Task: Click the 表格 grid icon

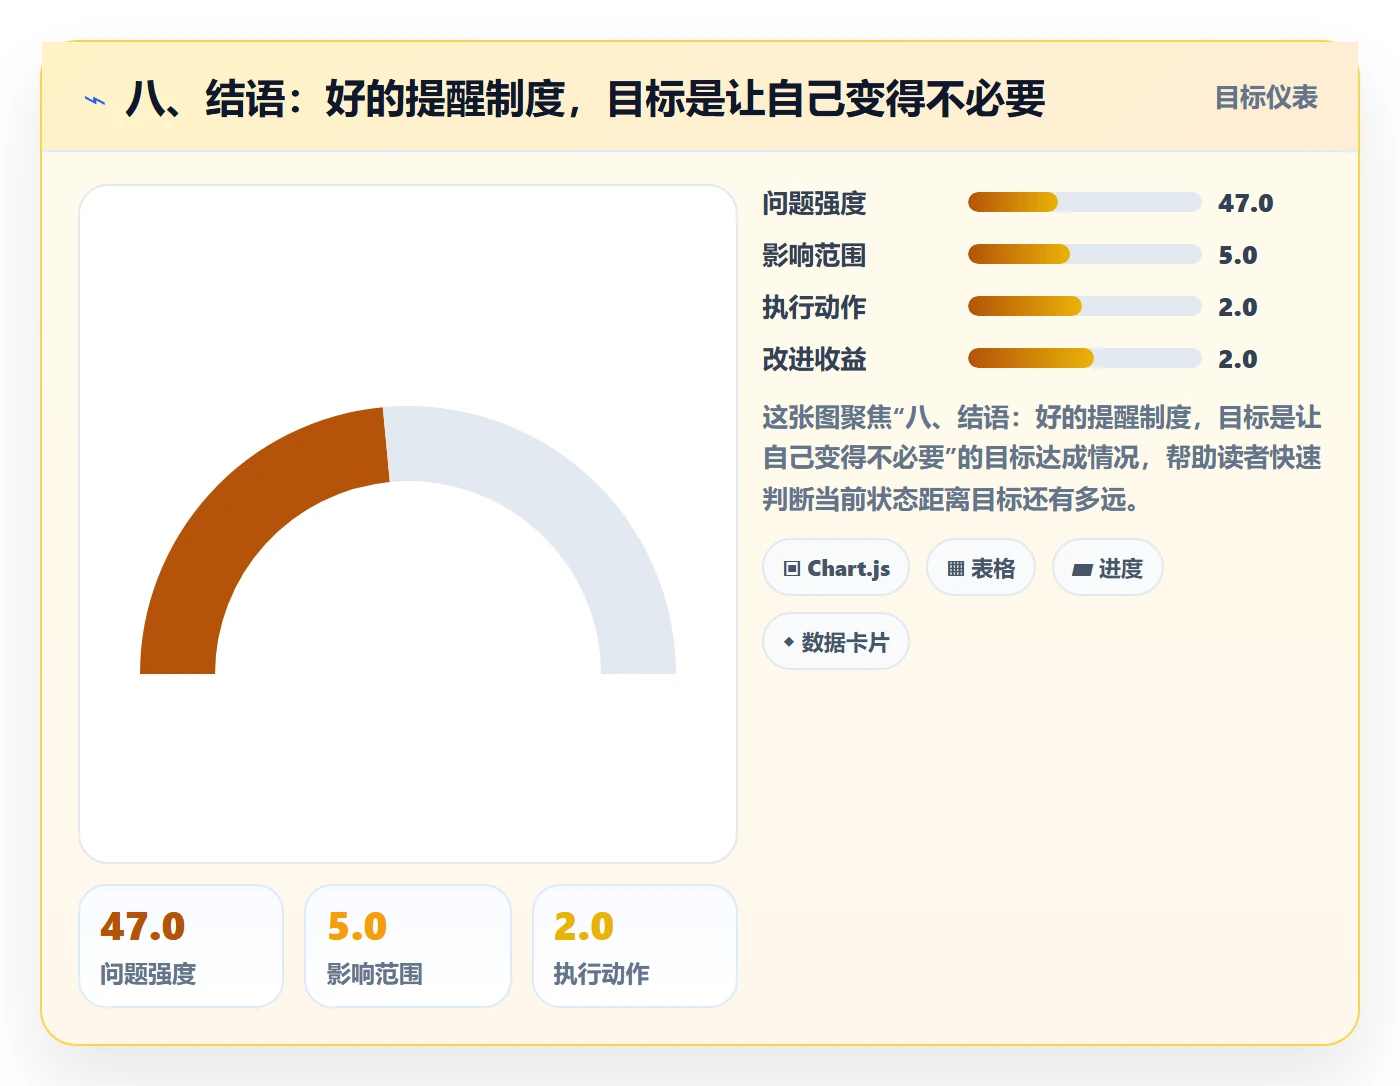Action: [956, 569]
